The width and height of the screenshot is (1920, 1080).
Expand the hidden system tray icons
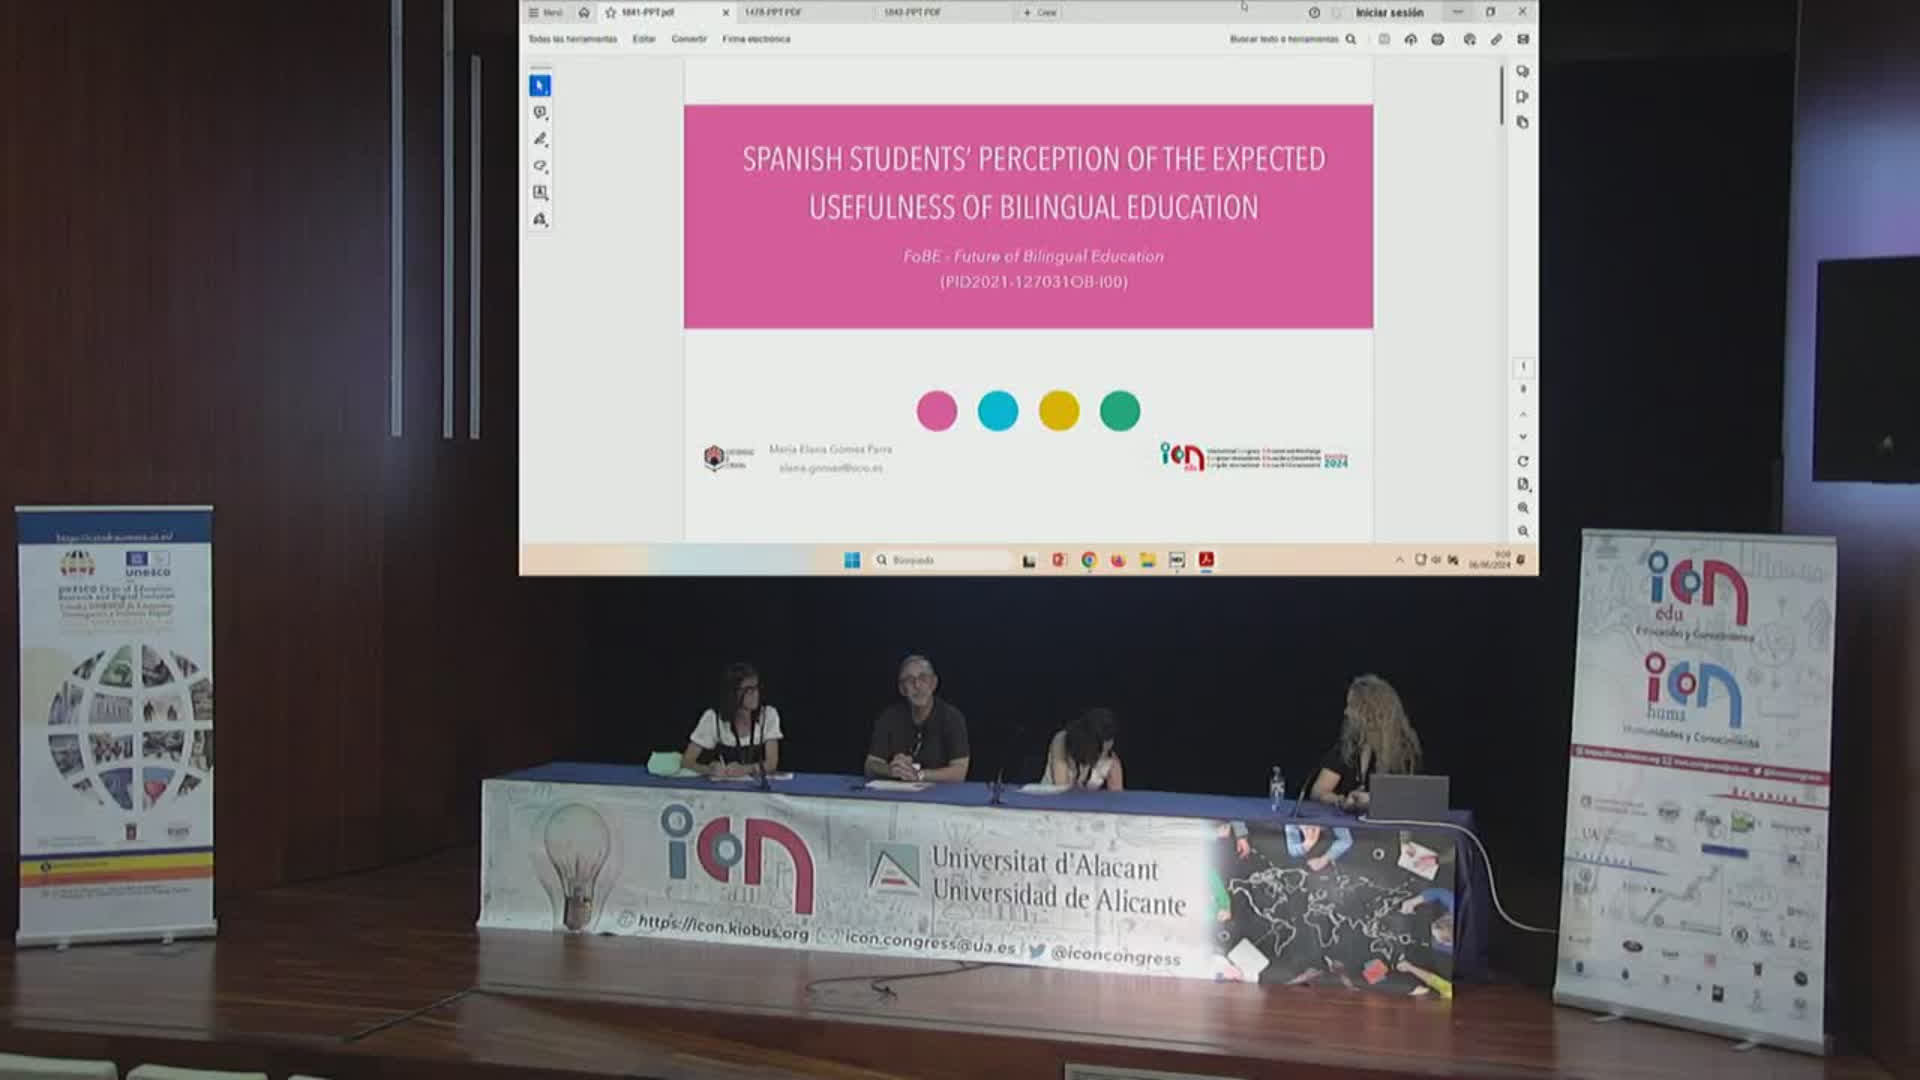coord(1399,560)
